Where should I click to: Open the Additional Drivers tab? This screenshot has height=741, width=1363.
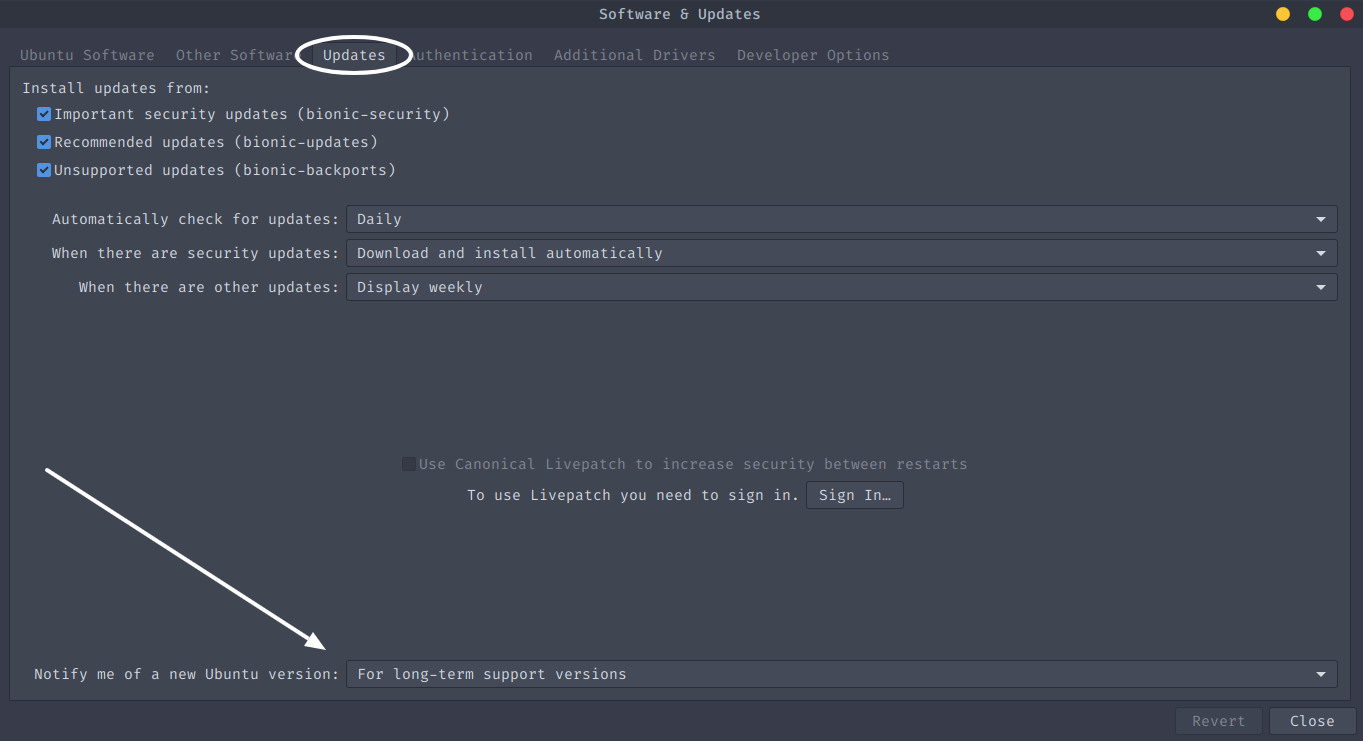pyautogui.click(x=635, y=55)
